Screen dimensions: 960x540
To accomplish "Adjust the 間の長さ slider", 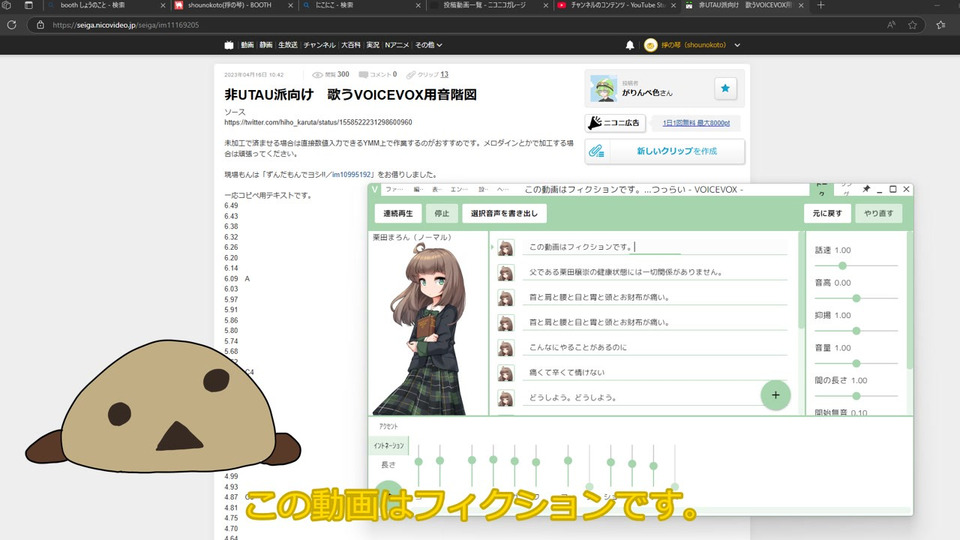I will tap(856, 396).
